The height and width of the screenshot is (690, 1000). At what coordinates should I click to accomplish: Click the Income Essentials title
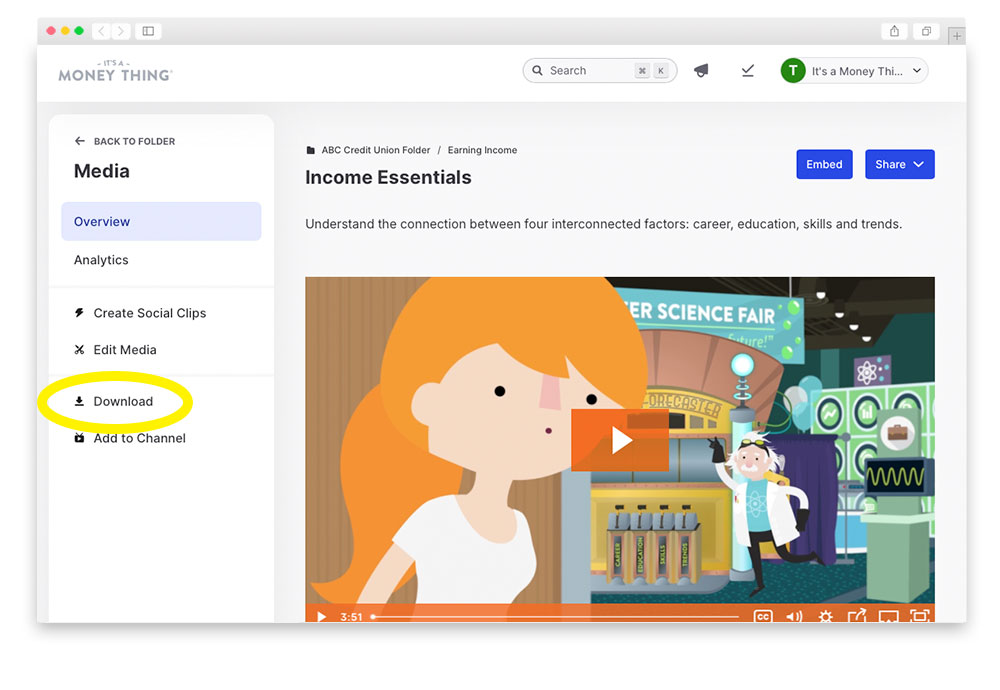(388, 177)
